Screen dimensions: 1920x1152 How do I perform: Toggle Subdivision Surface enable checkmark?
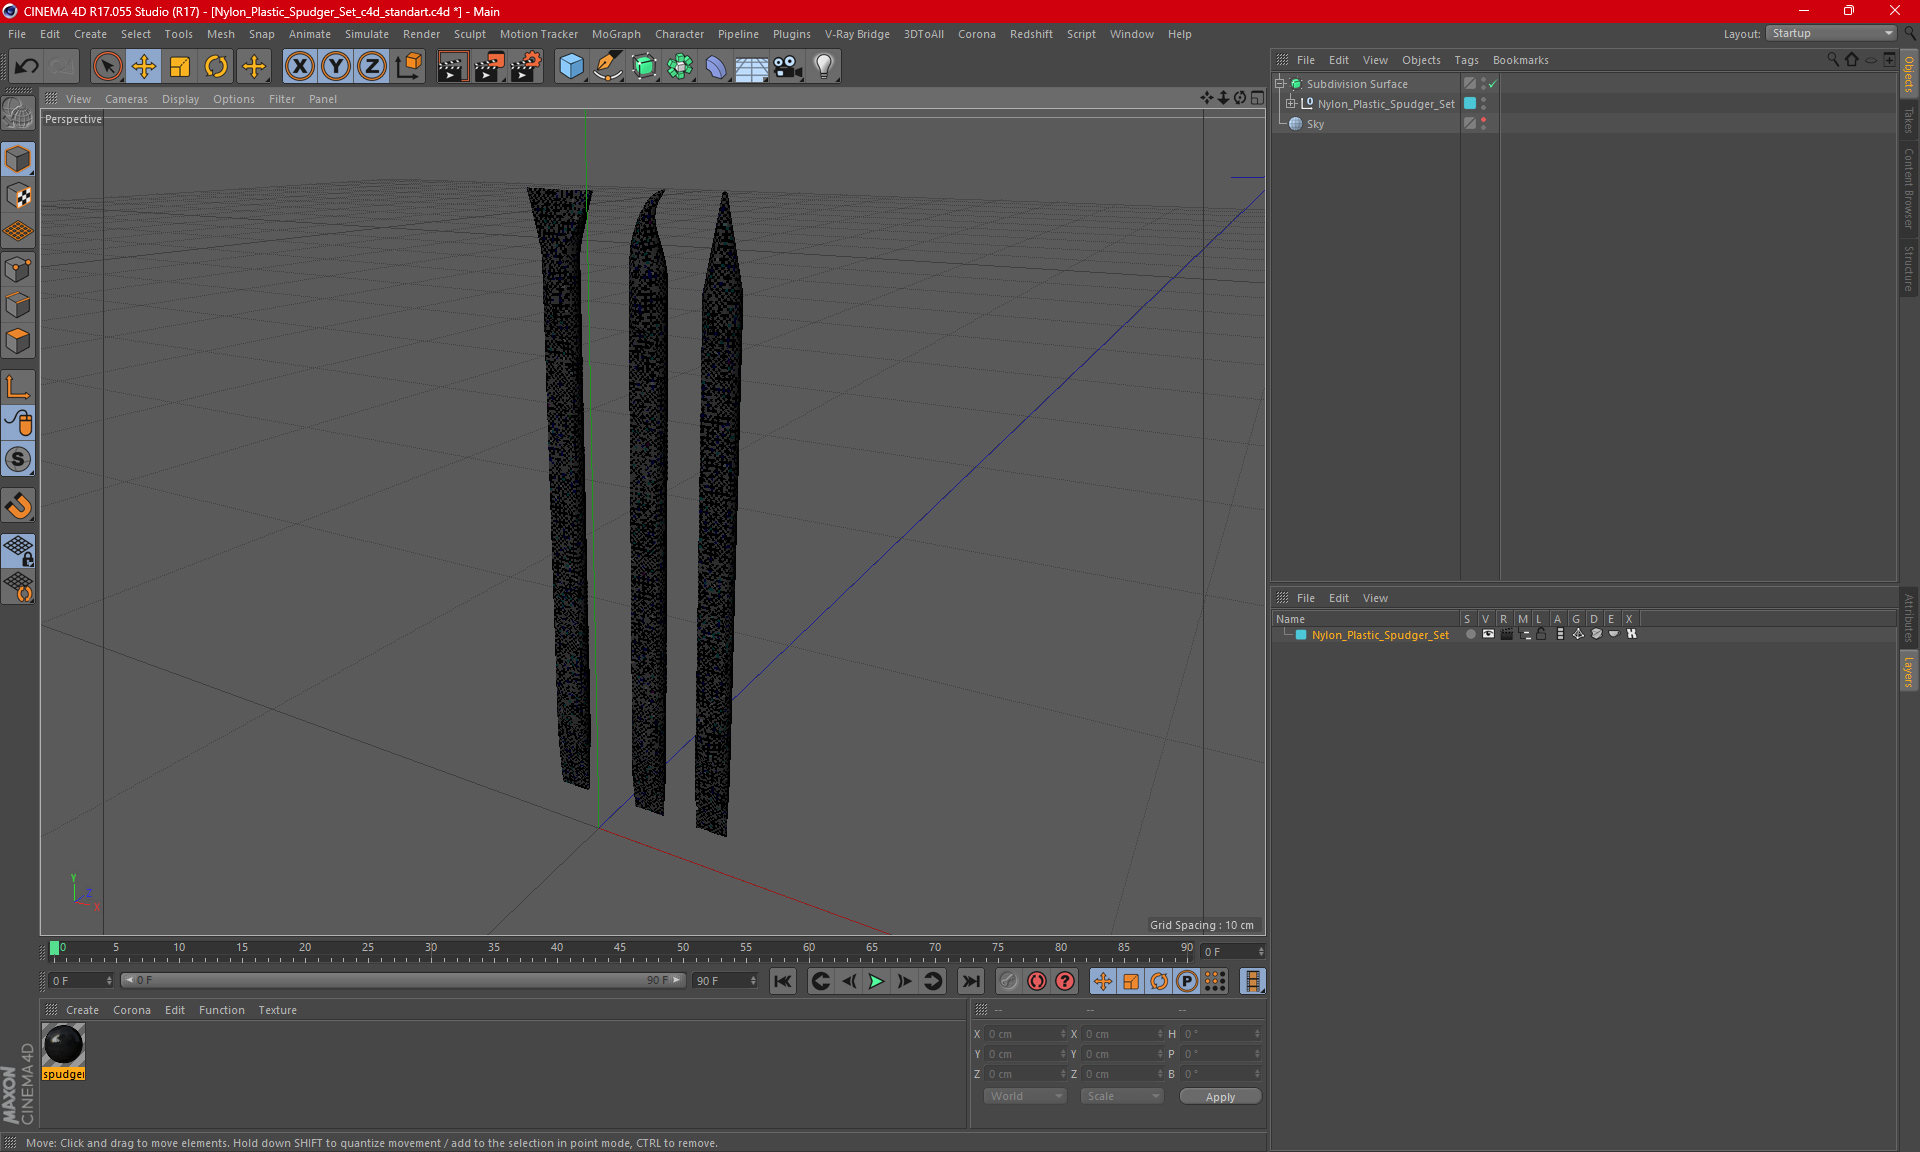coord(1493,84)
